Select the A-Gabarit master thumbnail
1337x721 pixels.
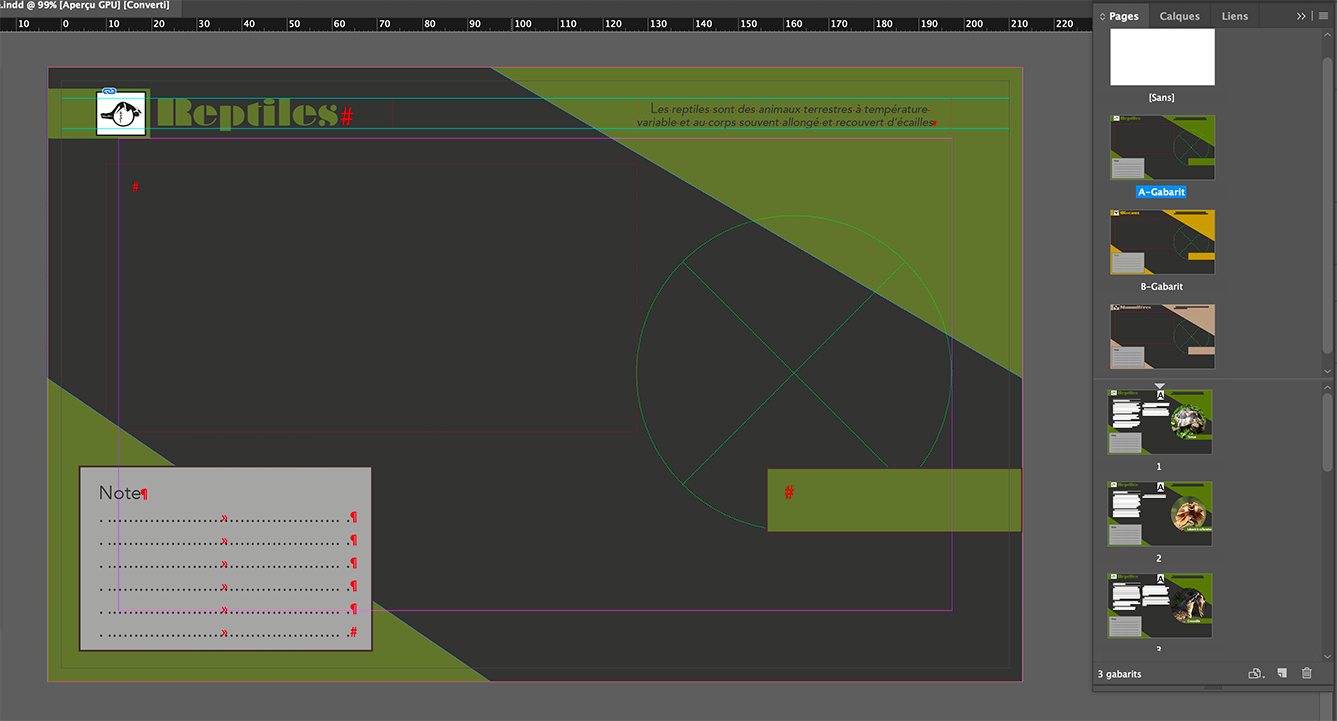tap(1161, 146)
